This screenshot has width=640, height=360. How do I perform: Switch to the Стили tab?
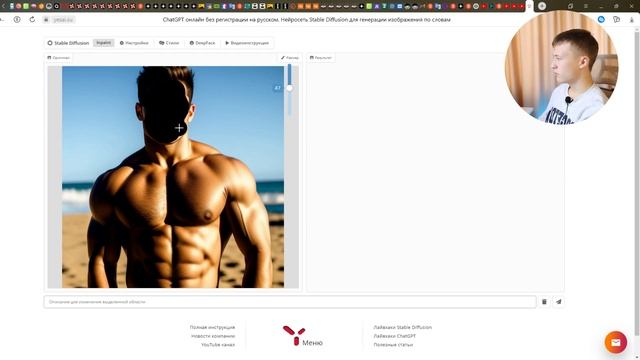point(169,43)
